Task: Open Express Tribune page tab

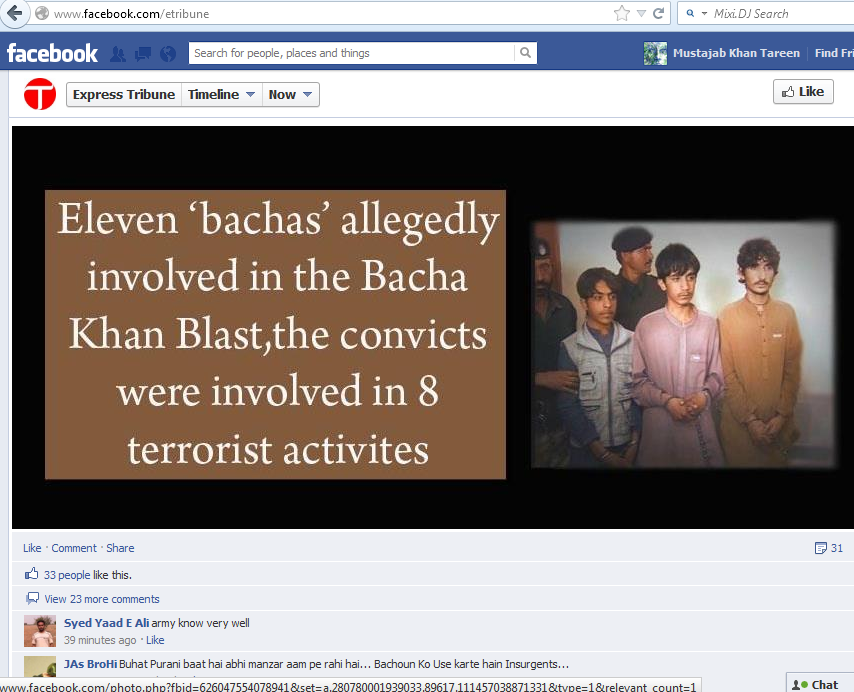Action: [124, 94]
